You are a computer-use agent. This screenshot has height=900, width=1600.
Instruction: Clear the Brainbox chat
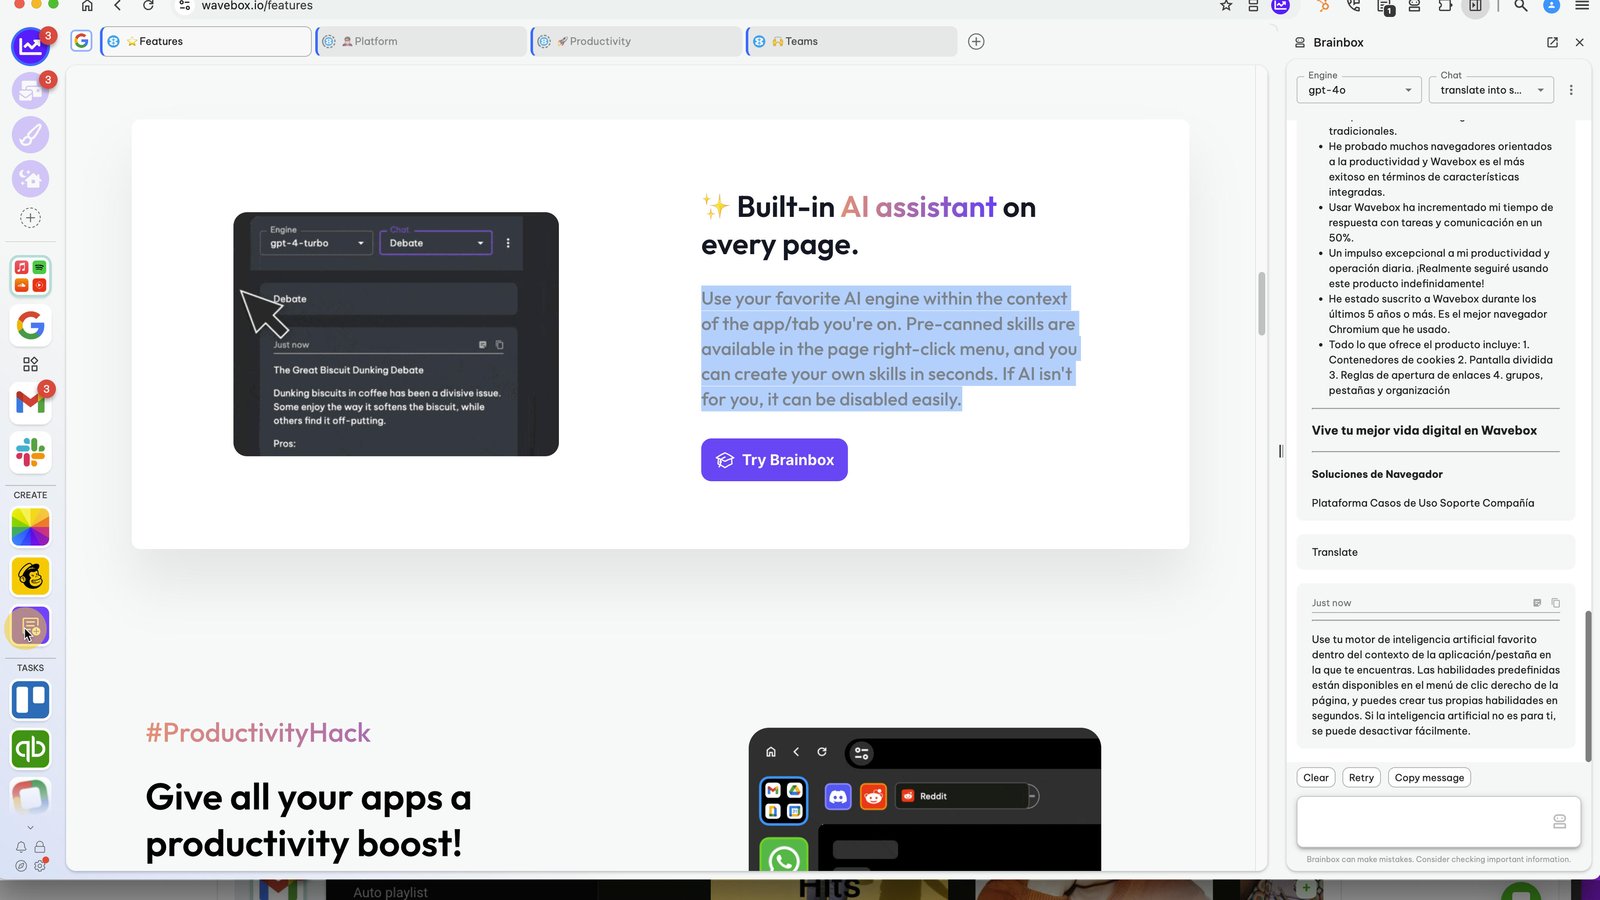pyautogui.click(x=1316, y=778)
